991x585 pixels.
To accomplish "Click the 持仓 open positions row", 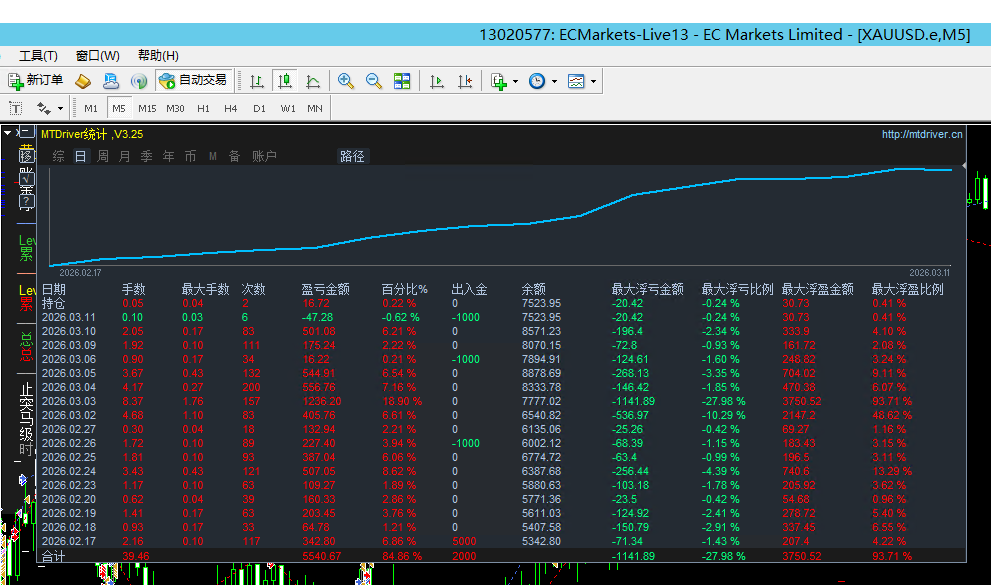I will [x=53, y=303].
